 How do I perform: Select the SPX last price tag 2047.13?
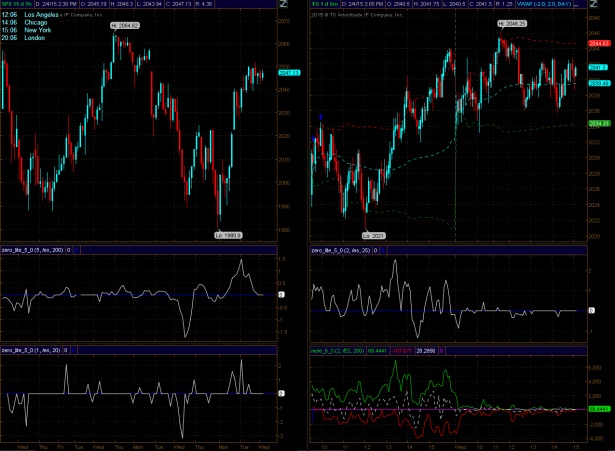(289, 73)
